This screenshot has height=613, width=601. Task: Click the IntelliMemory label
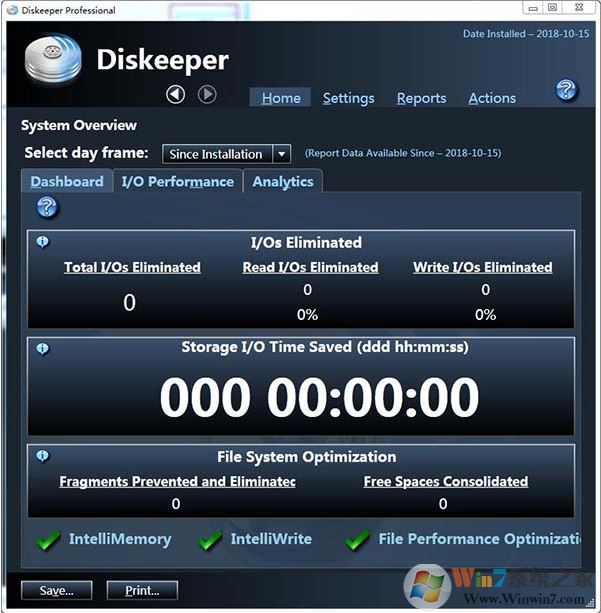[120, 539]
